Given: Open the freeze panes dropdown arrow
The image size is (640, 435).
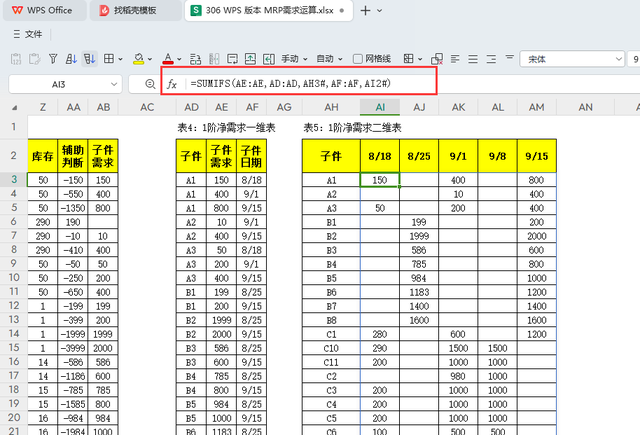Looking at the screenshot, I should (x=420, y=60).
